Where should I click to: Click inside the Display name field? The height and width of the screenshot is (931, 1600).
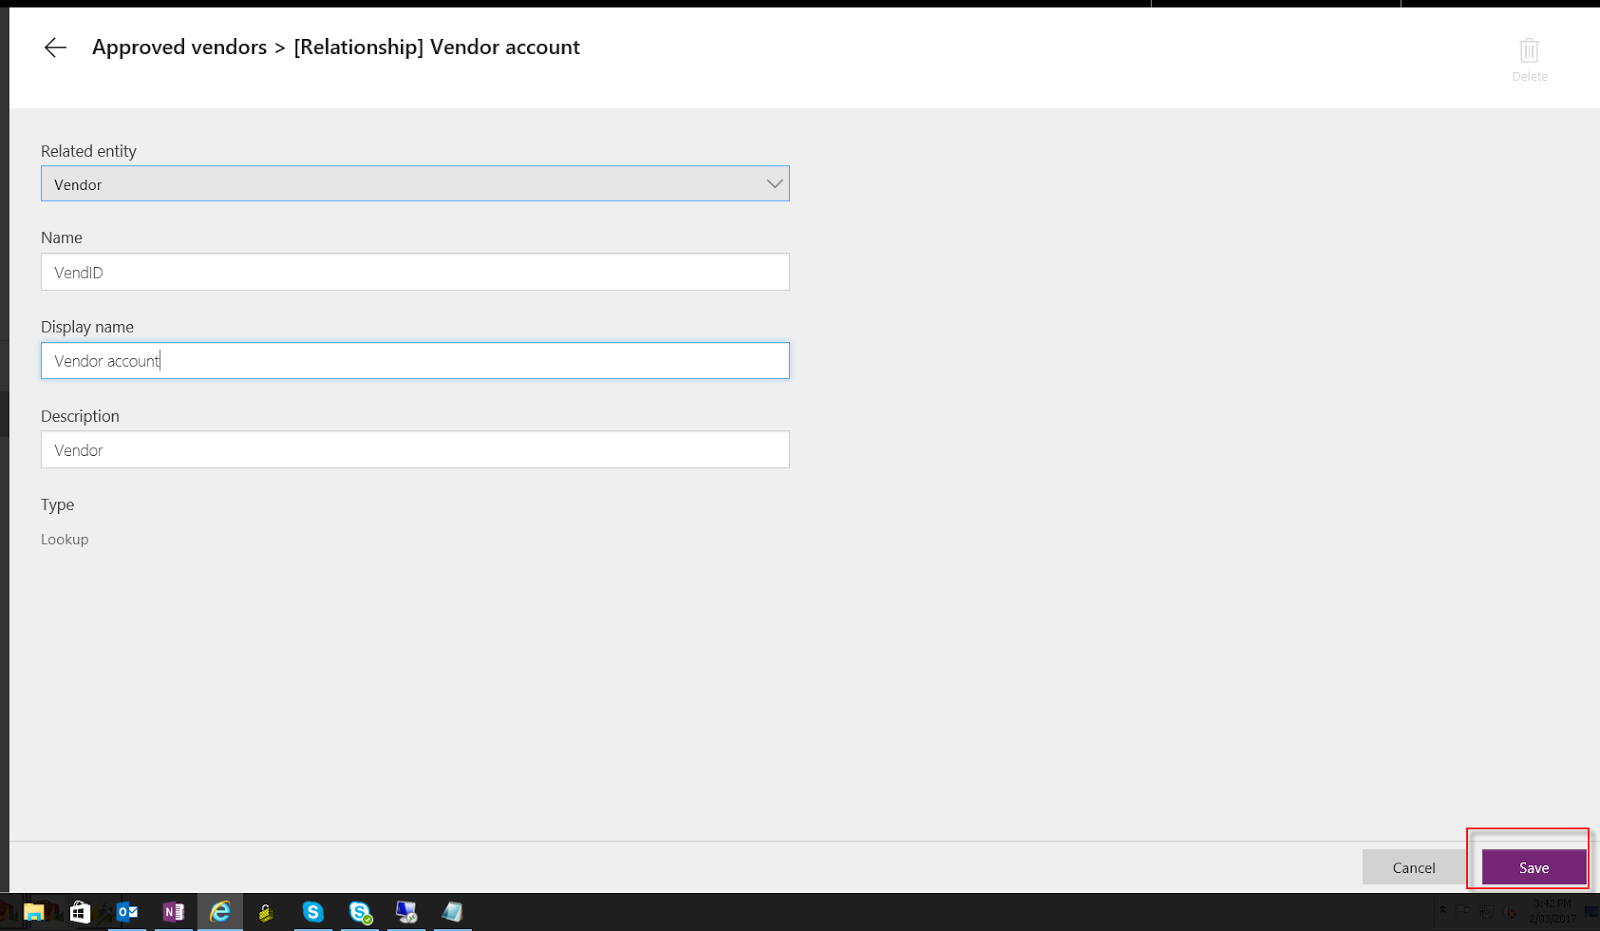click(x=415, y=360)
